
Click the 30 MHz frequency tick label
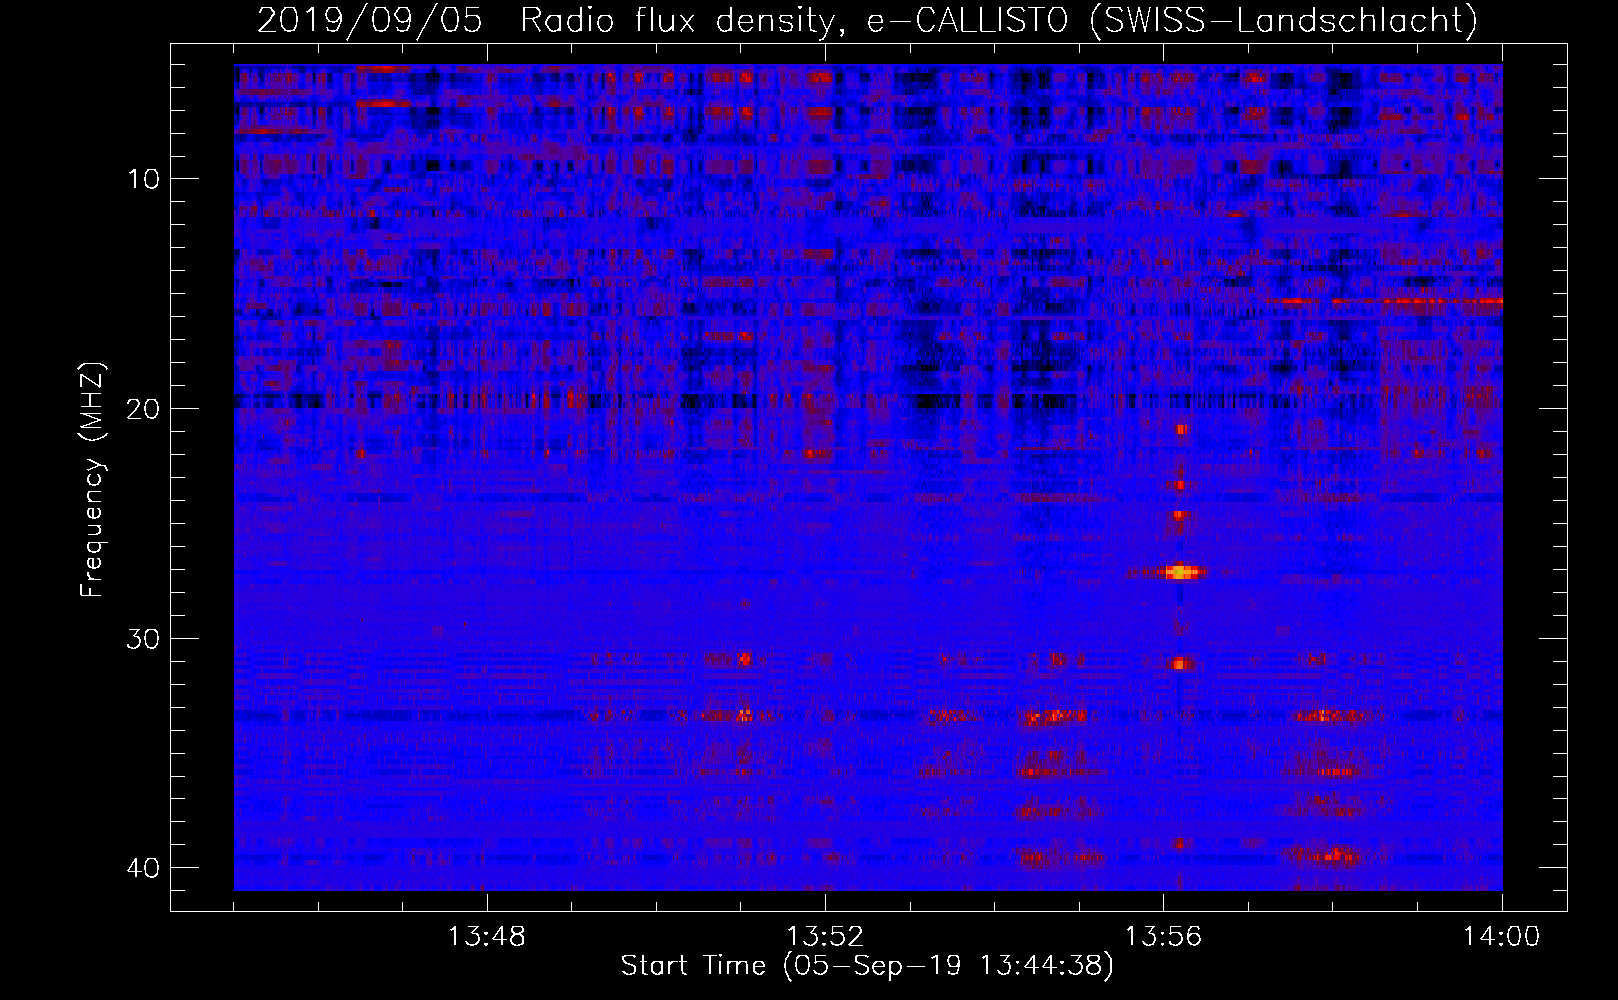[x=144, y=639]
